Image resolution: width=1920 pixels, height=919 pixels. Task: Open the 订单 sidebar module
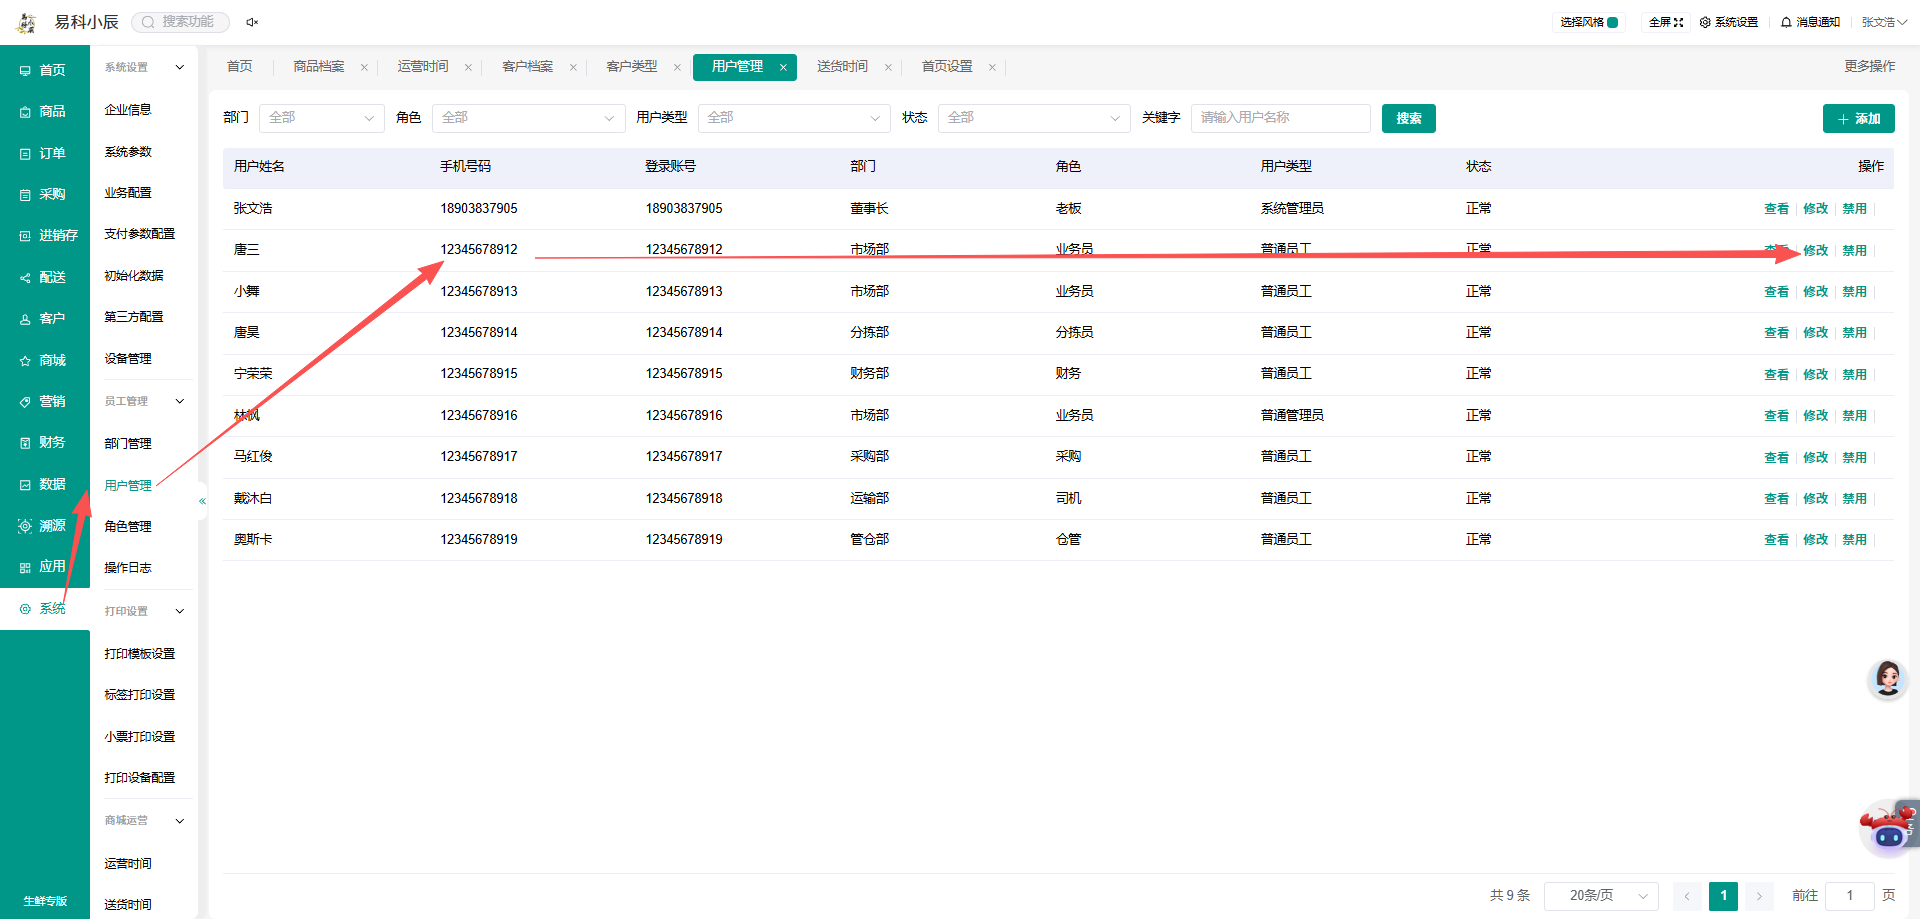click(x=44, y=153)
